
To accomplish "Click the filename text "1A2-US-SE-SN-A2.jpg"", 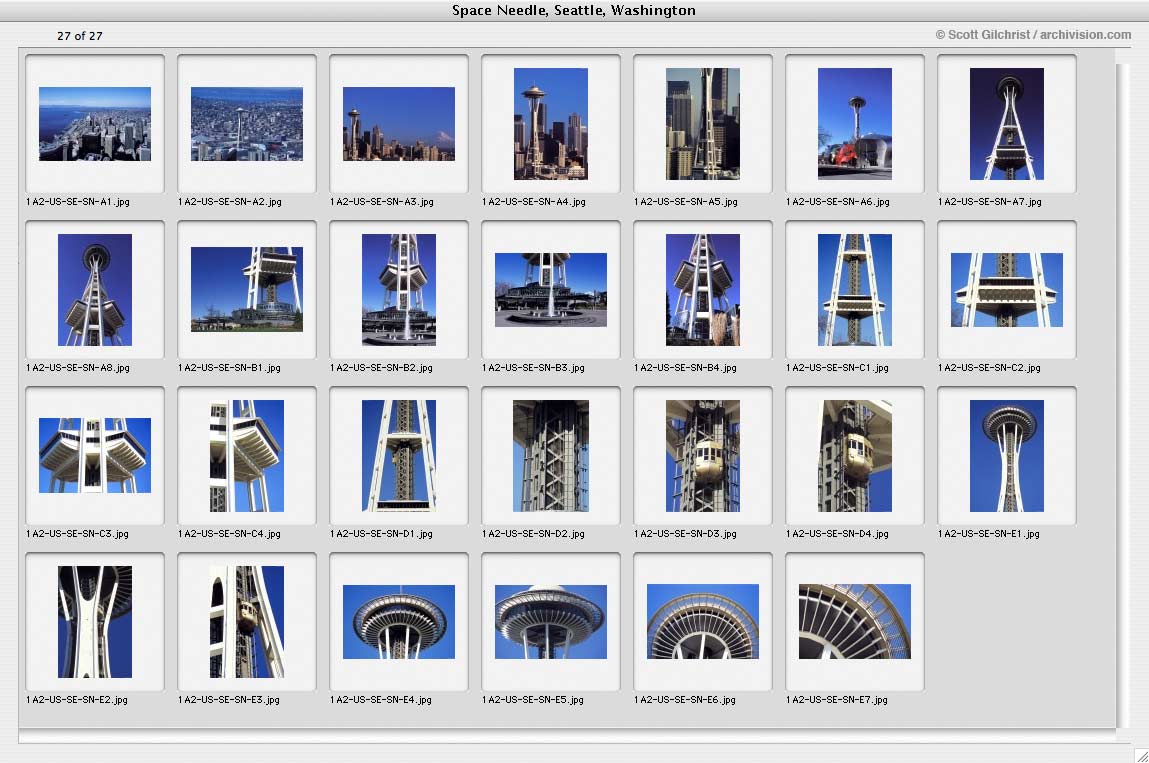I will tap(230, 202).
